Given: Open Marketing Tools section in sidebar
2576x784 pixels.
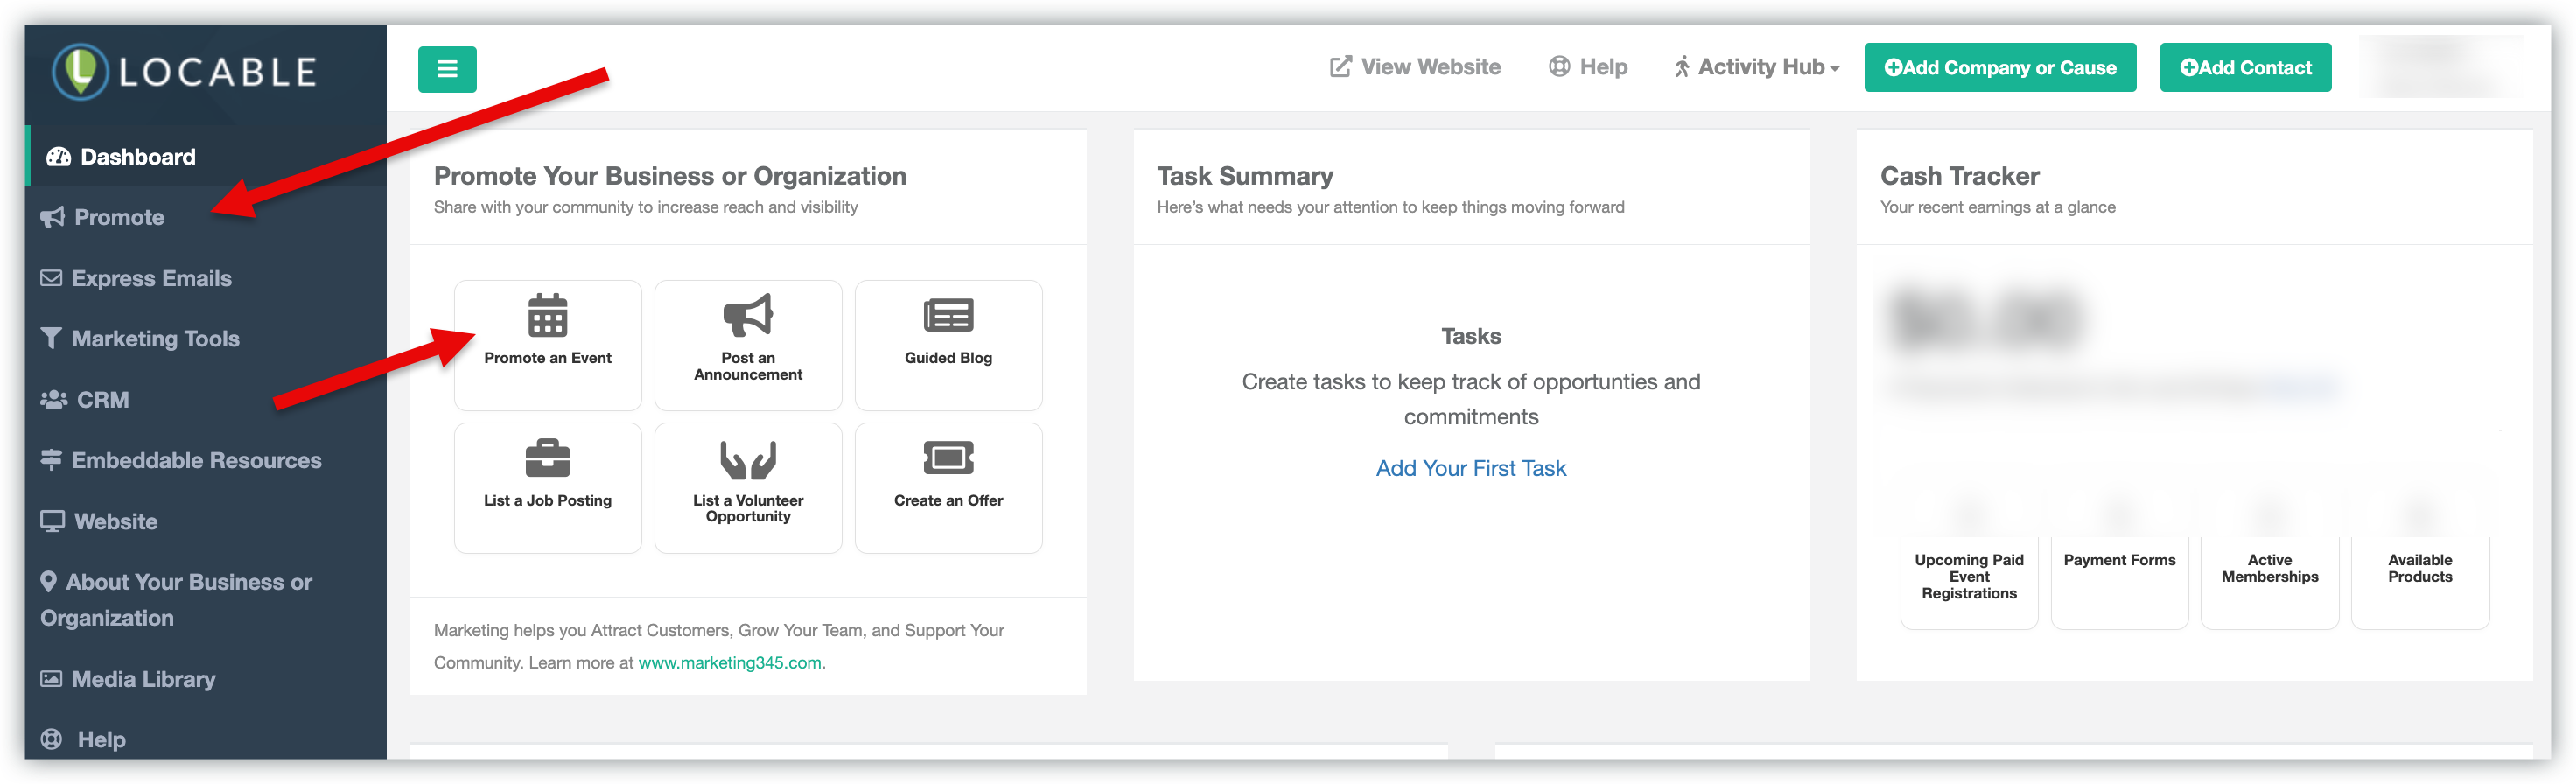Looking at the screenshot, I should pyautogui.click(x=154, y=339).
